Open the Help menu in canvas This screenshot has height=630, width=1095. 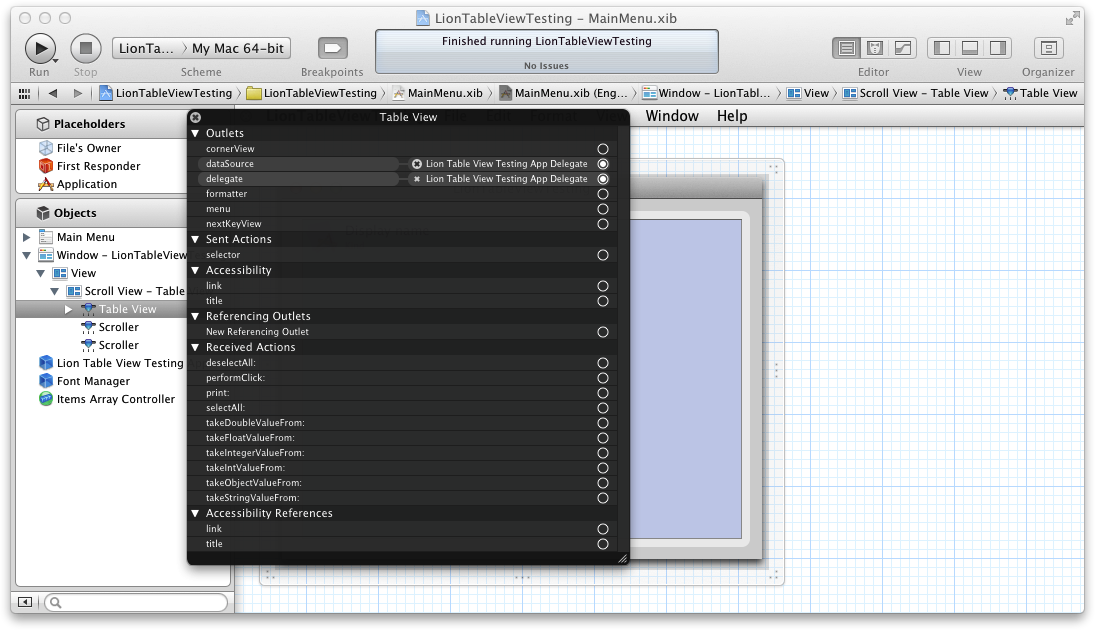[x=732, y=116]
